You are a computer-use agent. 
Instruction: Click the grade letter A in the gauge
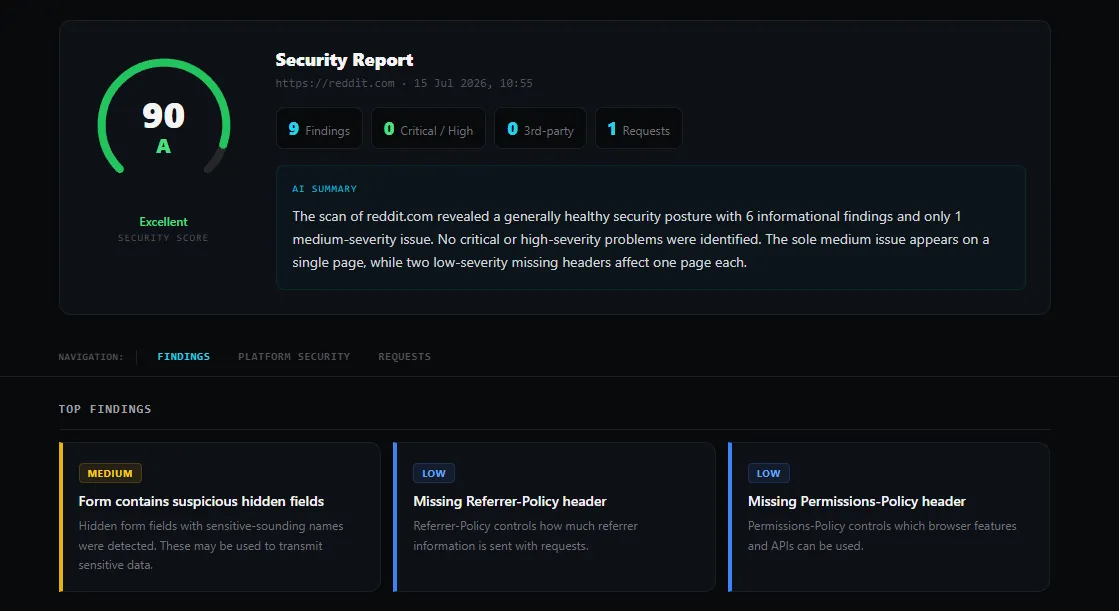click(163, 146)
